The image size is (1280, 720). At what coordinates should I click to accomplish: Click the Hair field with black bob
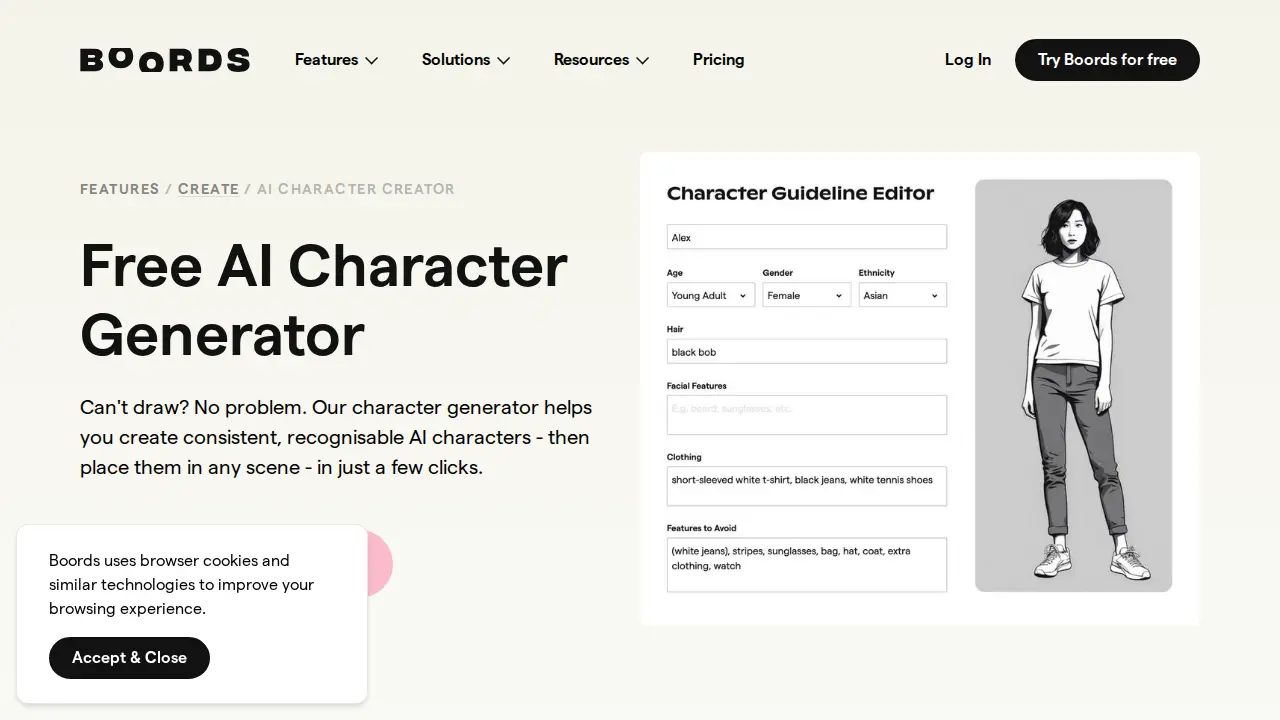(806, 352)
